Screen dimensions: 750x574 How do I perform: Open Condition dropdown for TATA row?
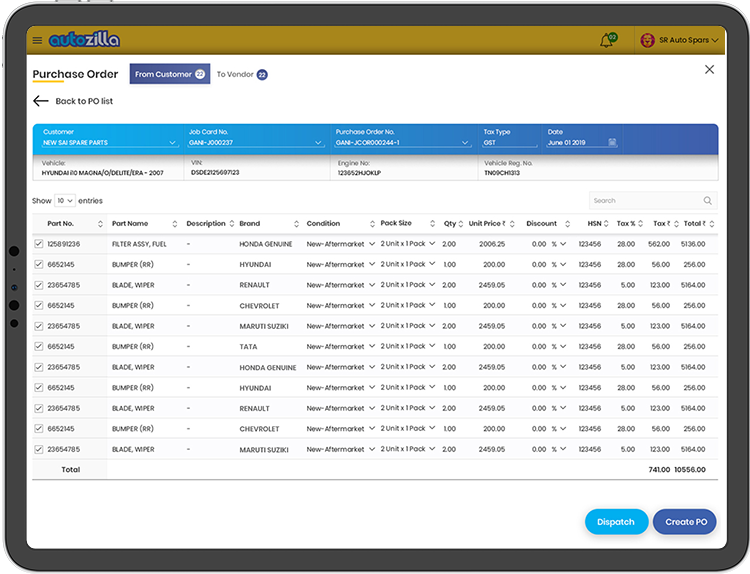tap(372, 346)
